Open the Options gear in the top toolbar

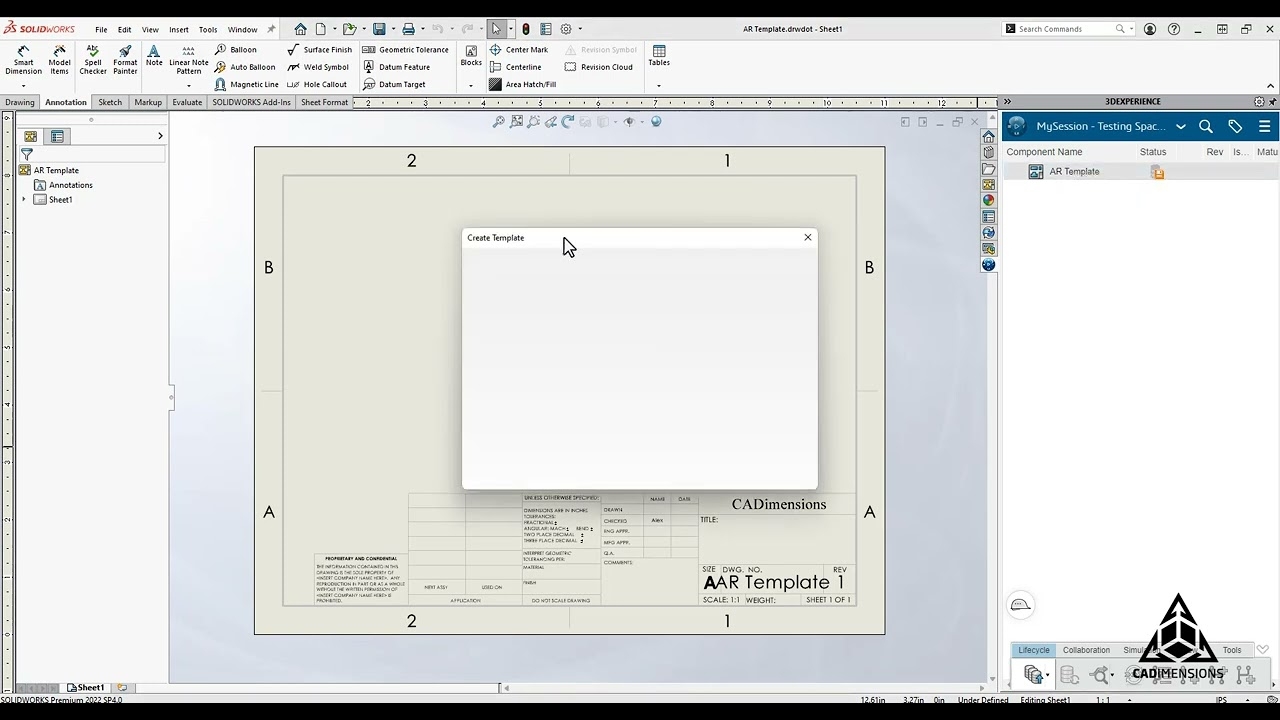(x=566, y=29)
